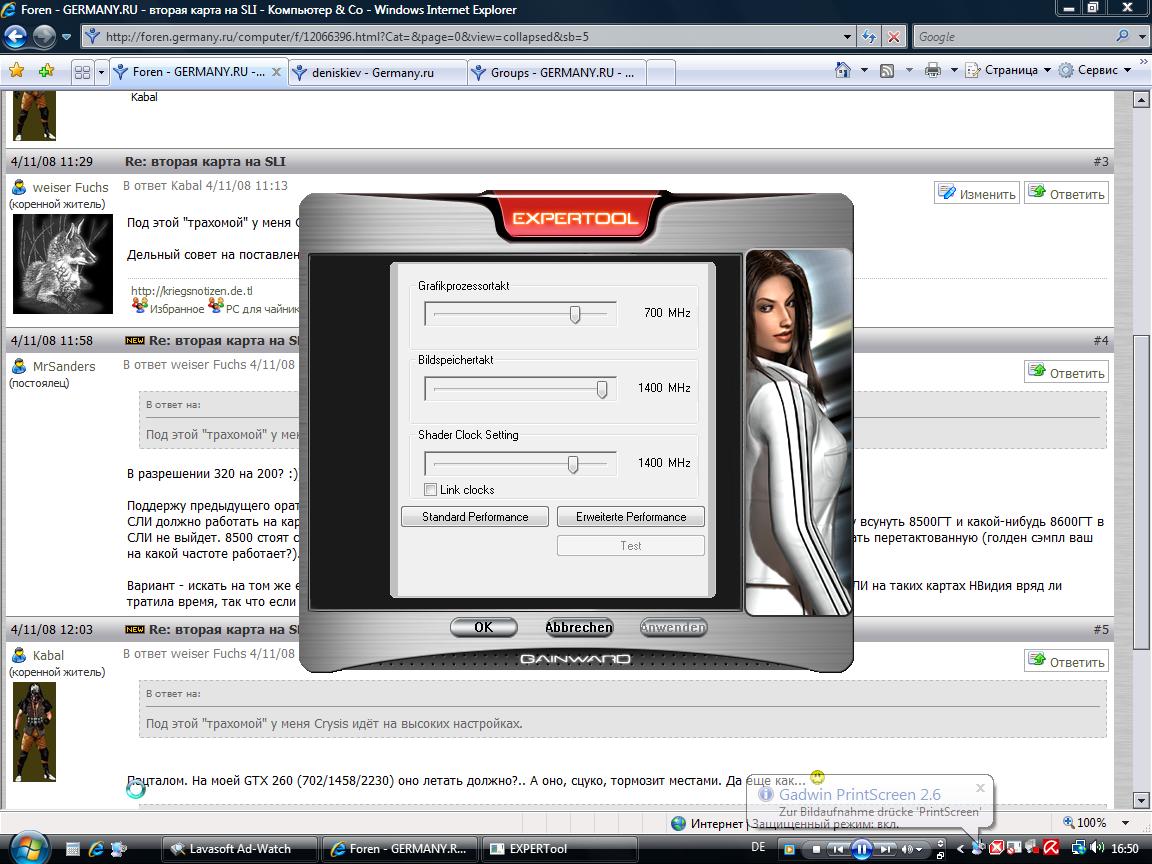Image resolution: width=1152 pixels, height=864 pixels.
Task: Click 'Ответить' reply button on post #5
Action: tap(1066, 661)
